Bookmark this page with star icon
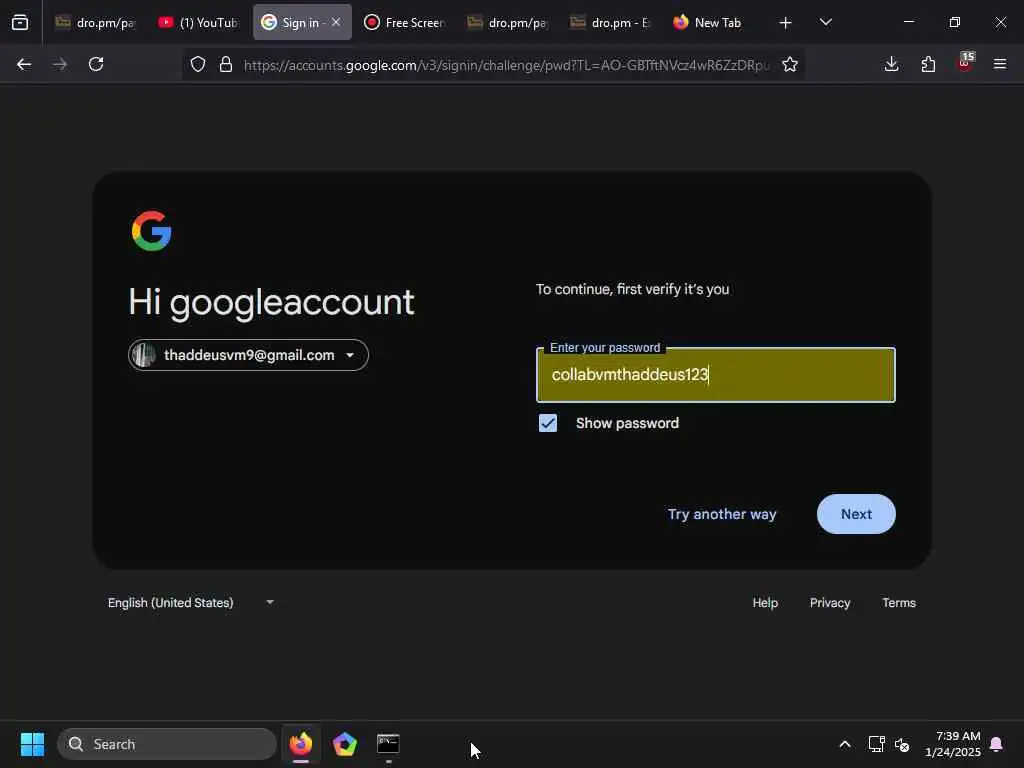Viewport: 1024px width, 768px height. click(790, 64)
